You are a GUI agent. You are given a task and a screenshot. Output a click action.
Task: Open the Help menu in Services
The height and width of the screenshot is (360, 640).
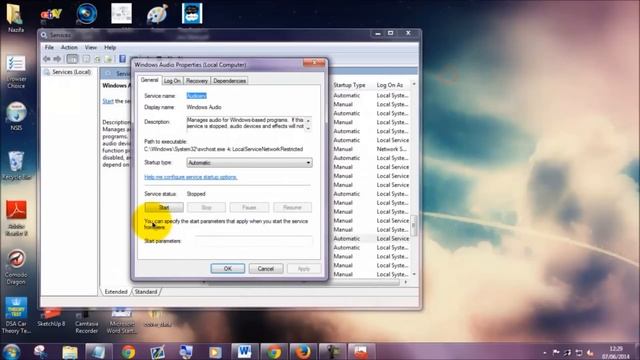click(110, 47)
